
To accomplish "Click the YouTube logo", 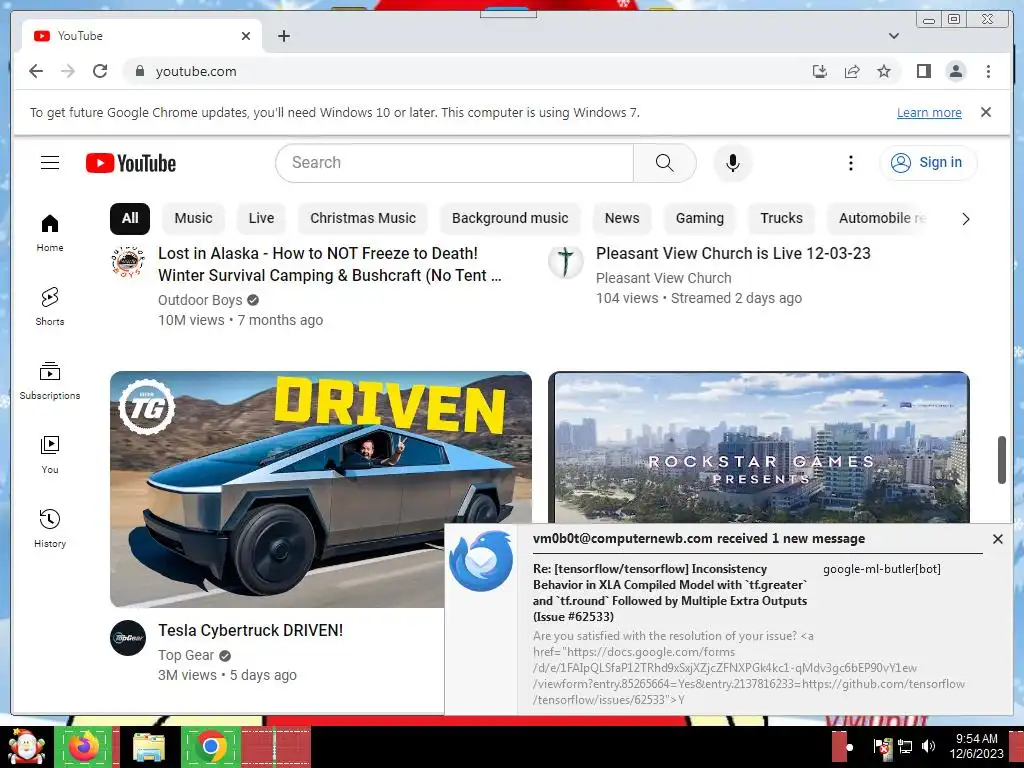I will coord(131,163).
